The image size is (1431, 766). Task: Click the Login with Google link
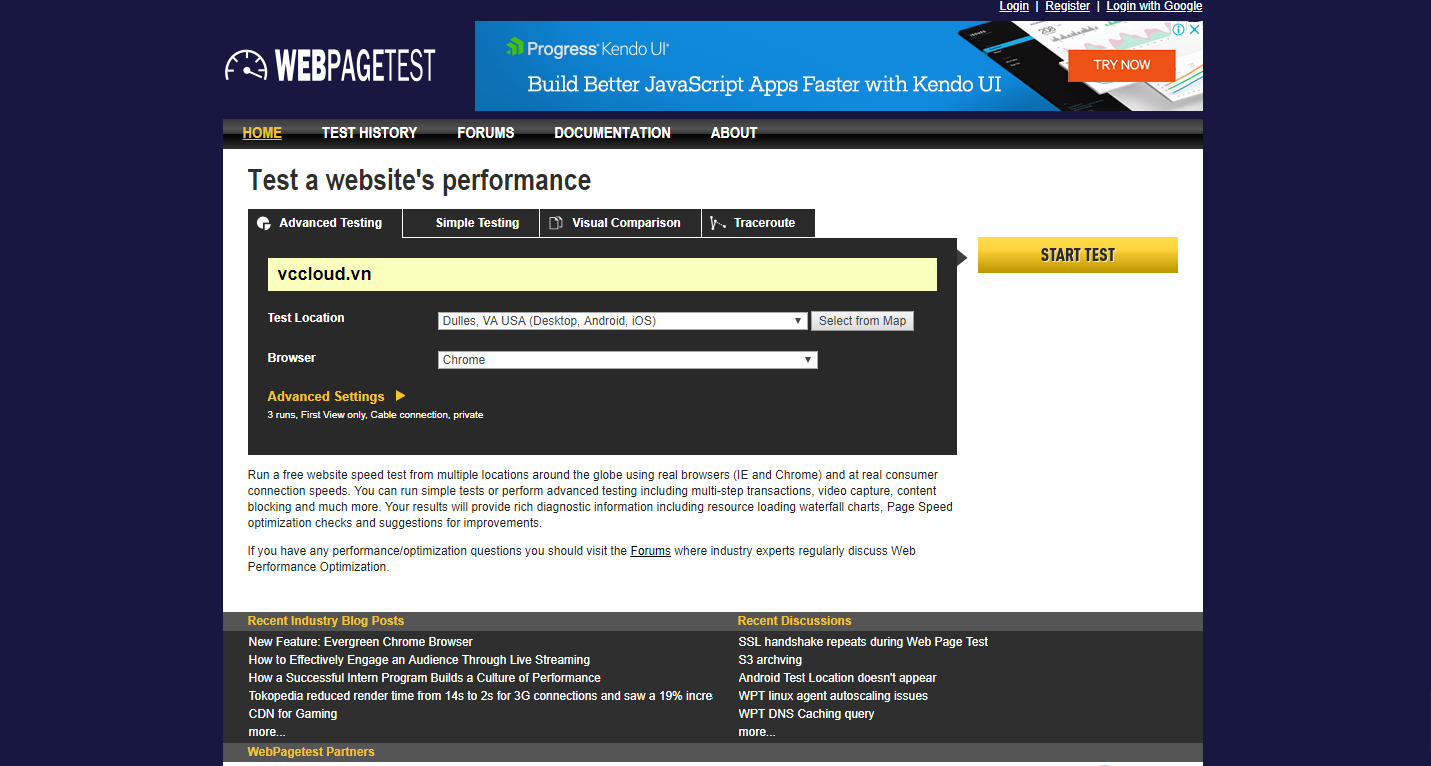click(1153, 6)
